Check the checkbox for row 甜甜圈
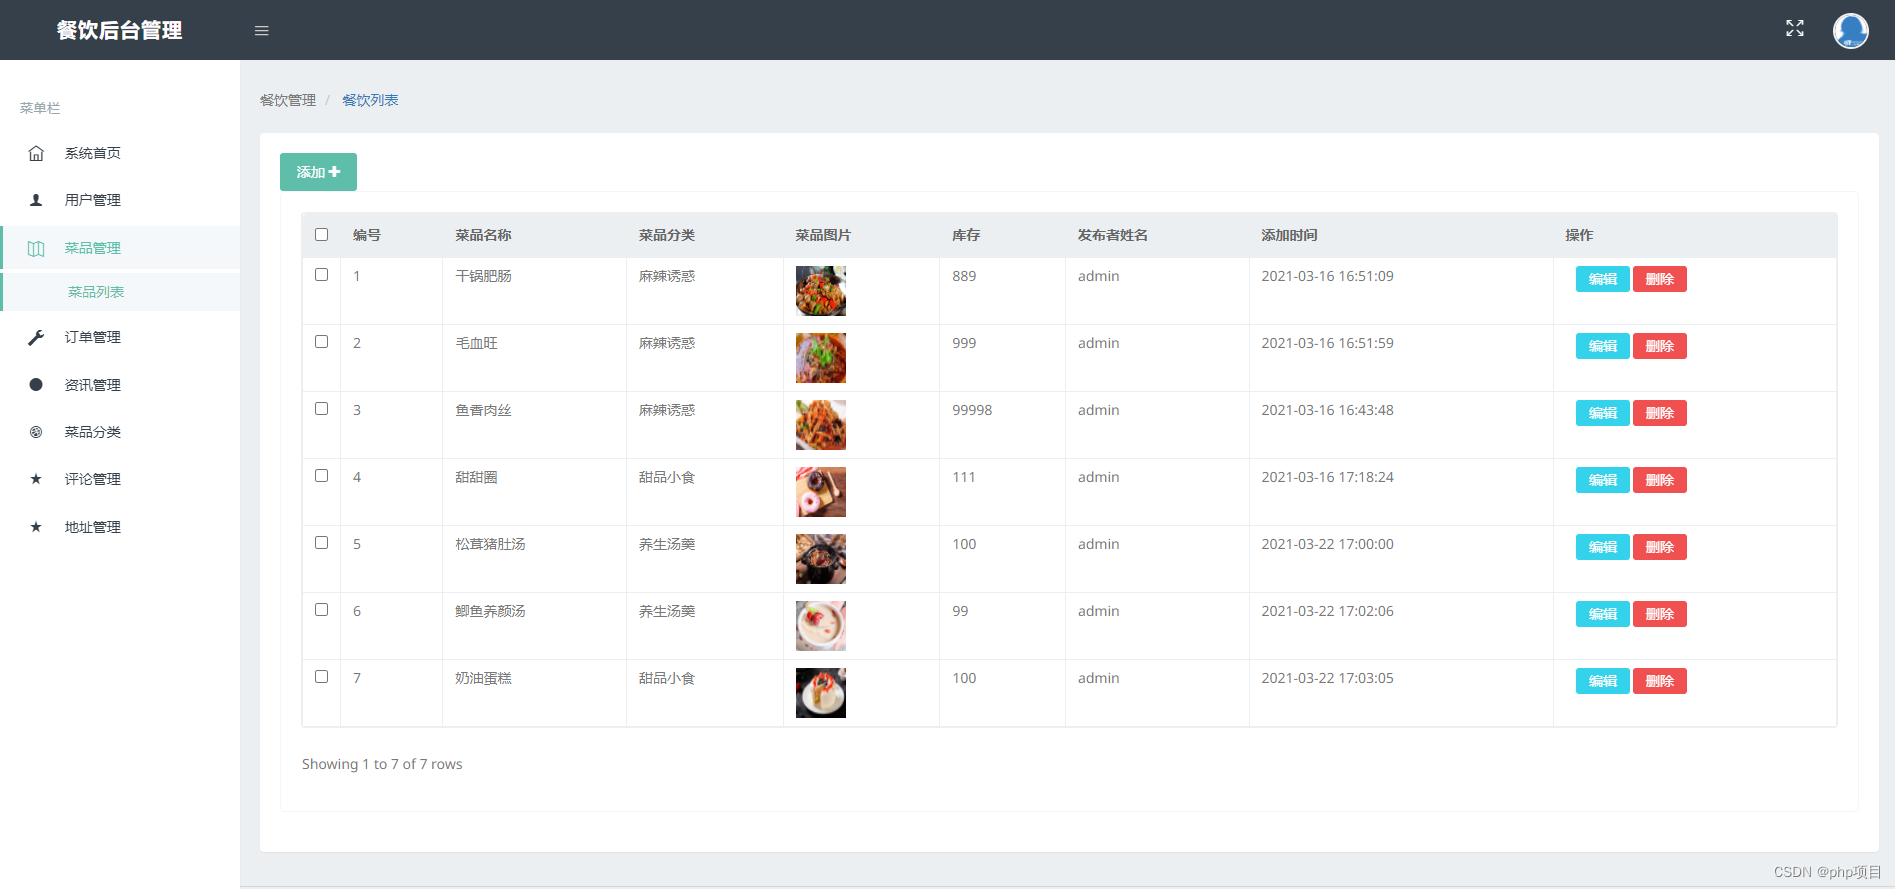This screenshot has height=889, width=1895. tap(321, 476)
